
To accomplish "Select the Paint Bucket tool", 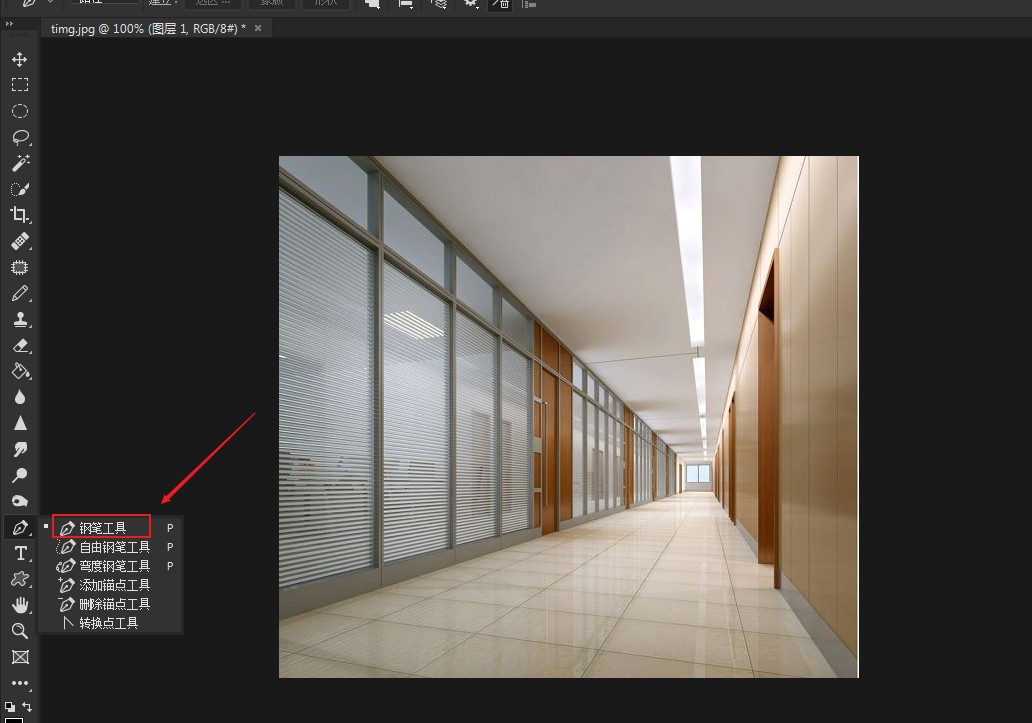I will [20, 371].
